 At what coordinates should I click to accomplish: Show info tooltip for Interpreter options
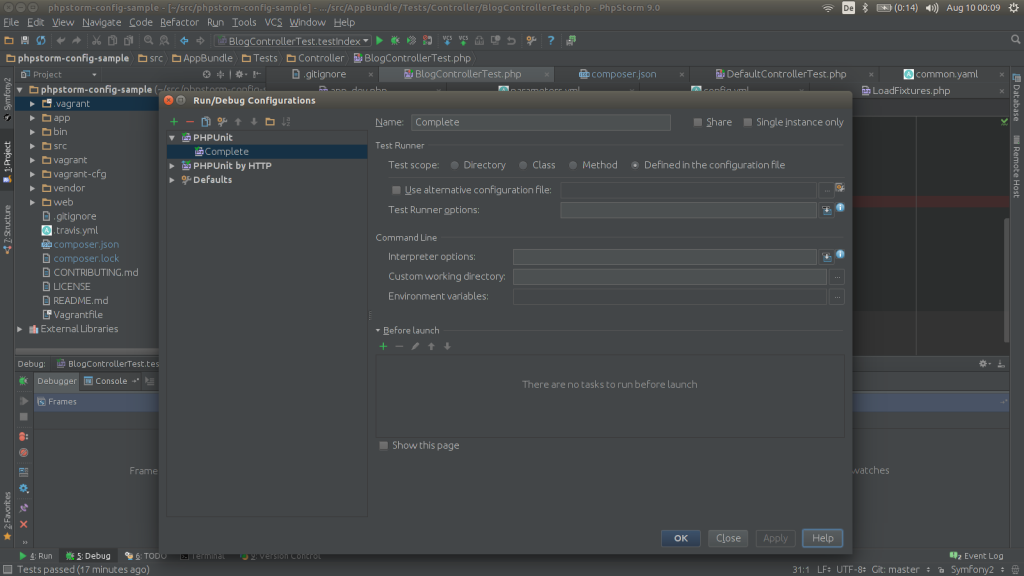[x=840, y=254]
